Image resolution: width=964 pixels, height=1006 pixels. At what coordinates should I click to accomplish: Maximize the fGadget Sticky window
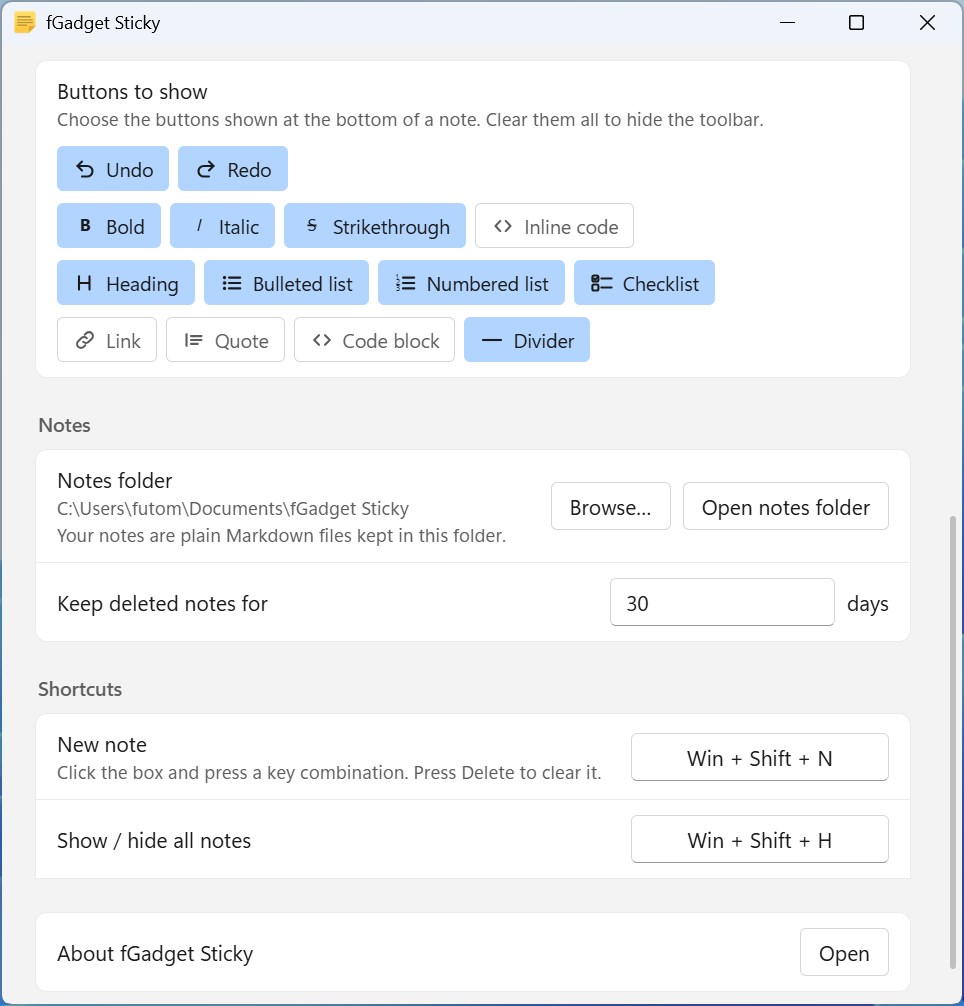click(856, 23)
